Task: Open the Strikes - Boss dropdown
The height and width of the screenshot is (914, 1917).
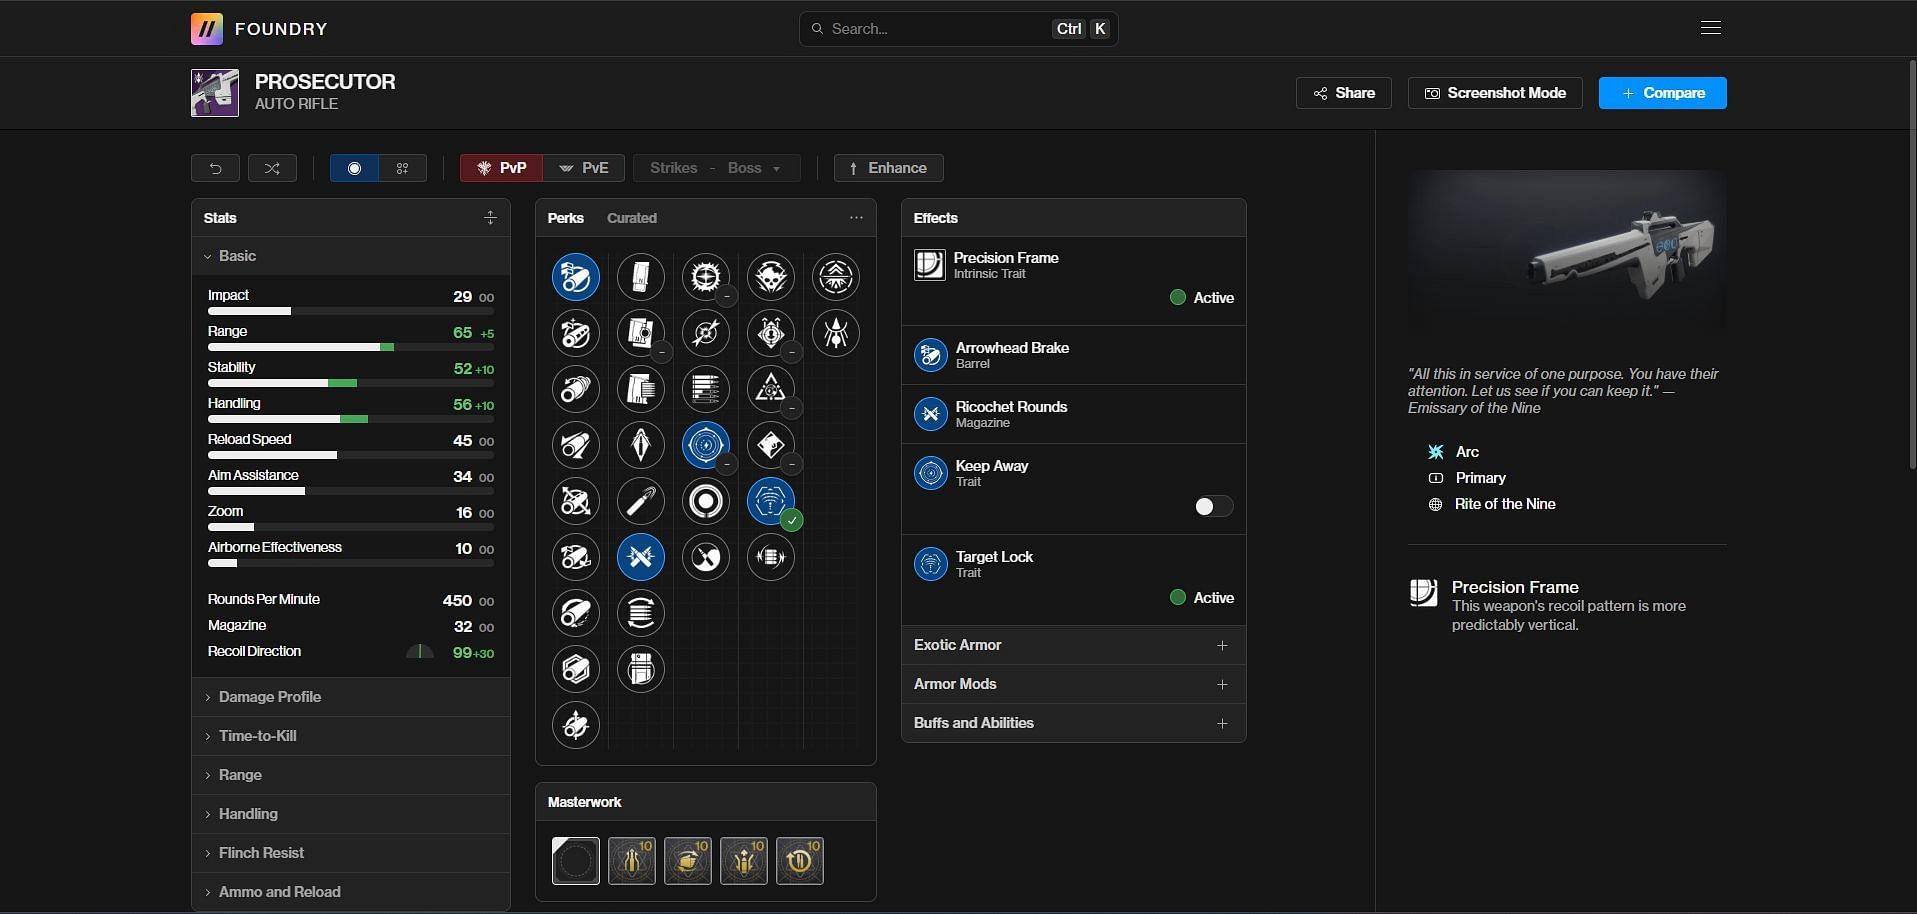Action: 716,168
